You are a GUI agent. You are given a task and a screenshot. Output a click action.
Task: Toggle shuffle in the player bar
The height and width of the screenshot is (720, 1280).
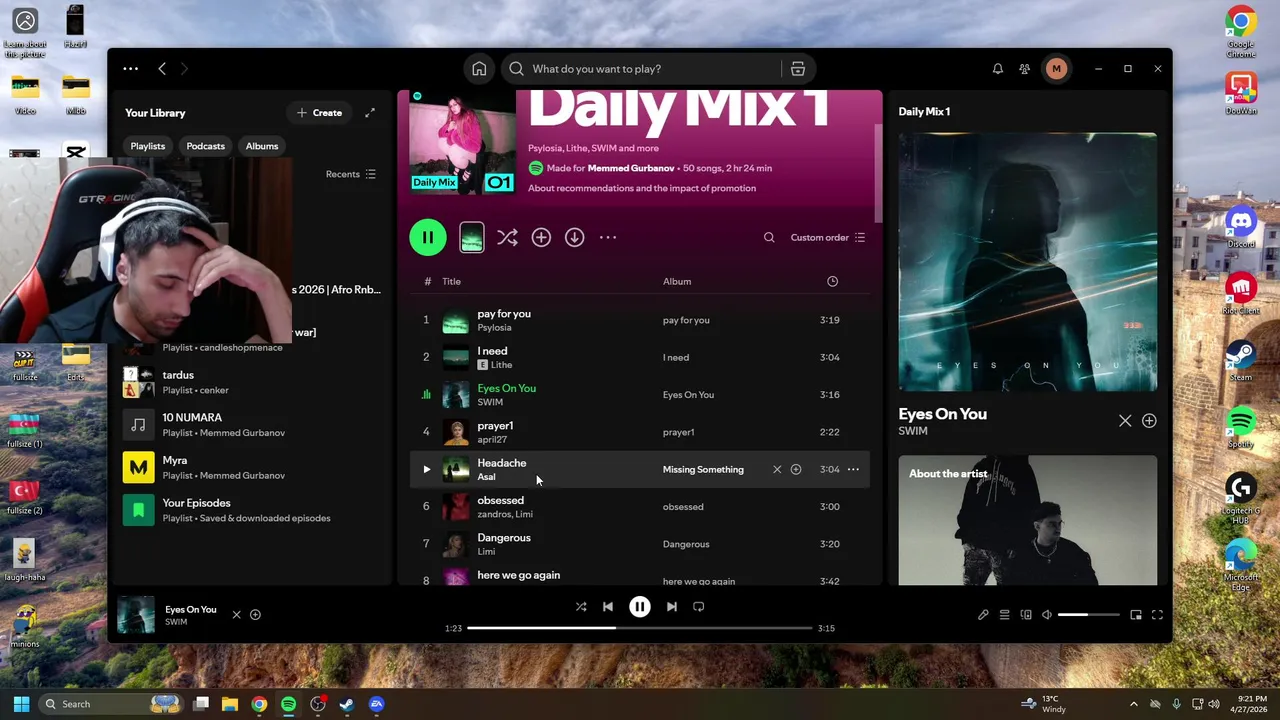pyautogui.click(x=581, y=606)
